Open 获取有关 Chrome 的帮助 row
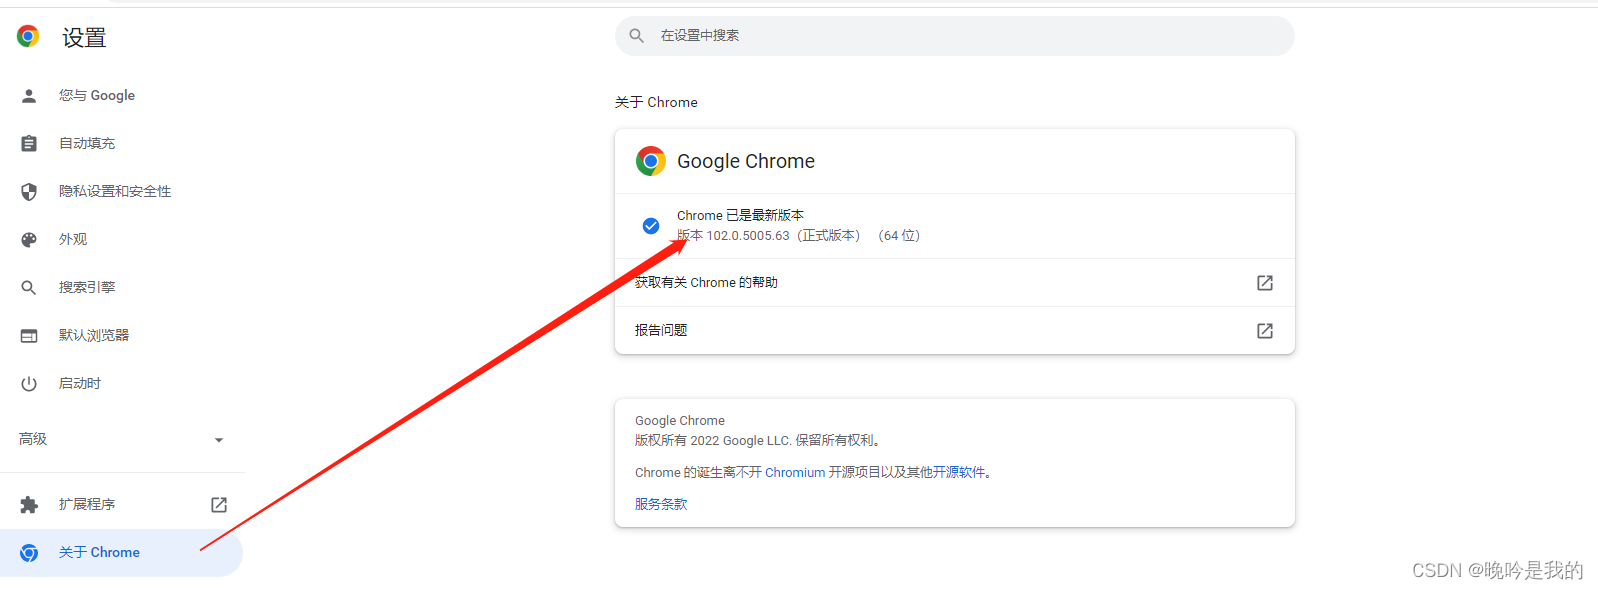The width and height of the screenshot is (1598, 590). pos(955,283)
